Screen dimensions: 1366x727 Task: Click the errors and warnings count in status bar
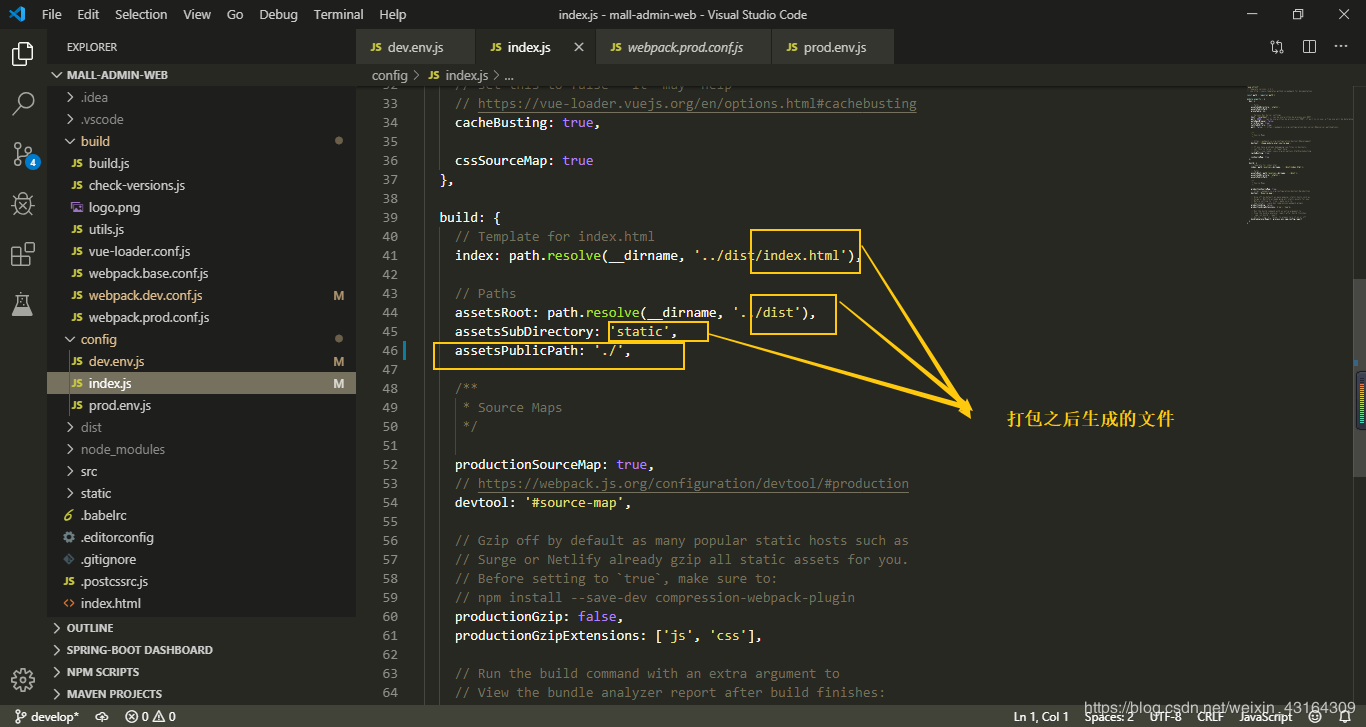[150, 716]
